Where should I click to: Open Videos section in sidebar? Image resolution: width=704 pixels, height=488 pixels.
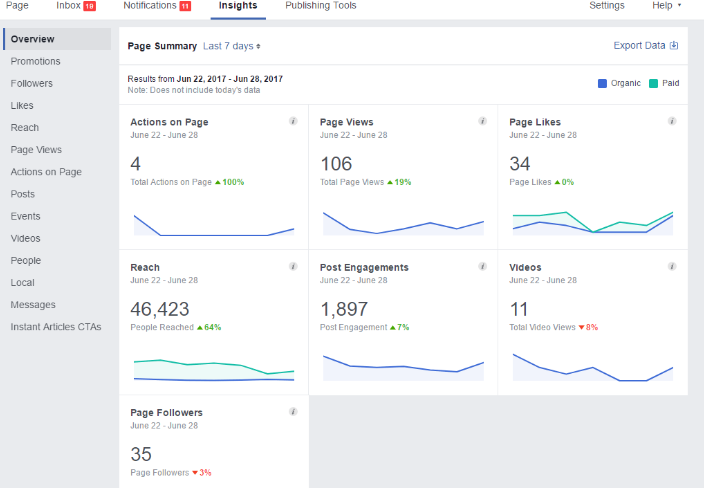[26, 238]
